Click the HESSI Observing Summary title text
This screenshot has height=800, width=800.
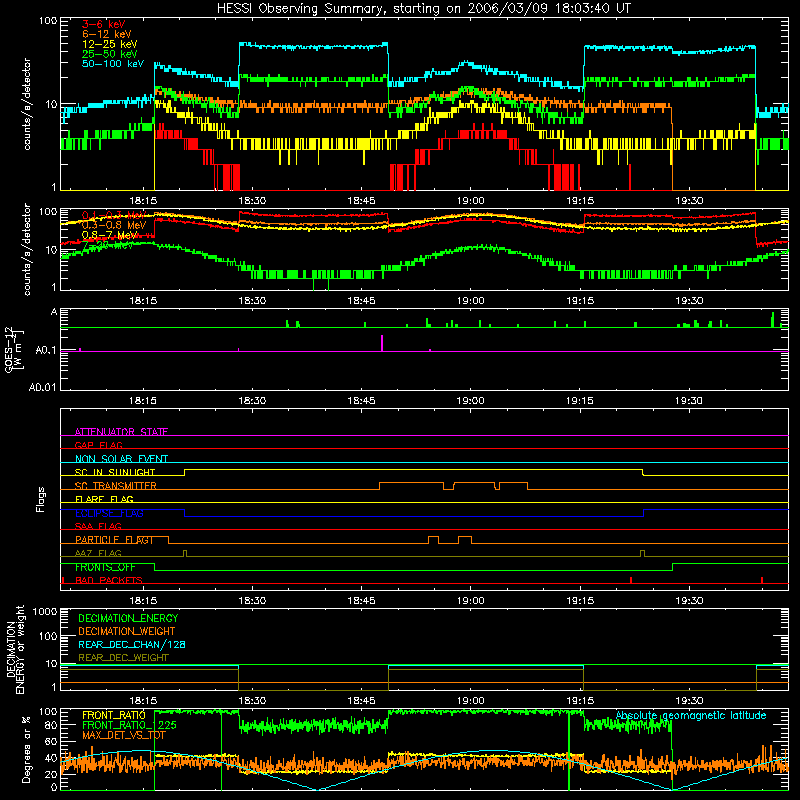[423, 8]
